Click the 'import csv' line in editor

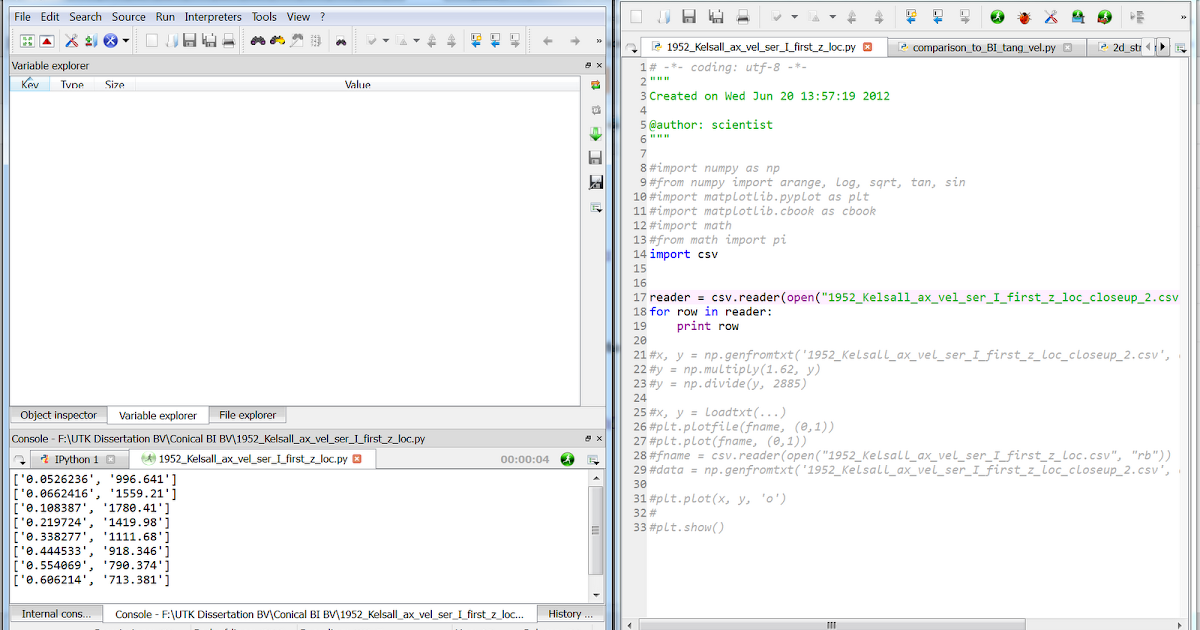coord(684,254)
